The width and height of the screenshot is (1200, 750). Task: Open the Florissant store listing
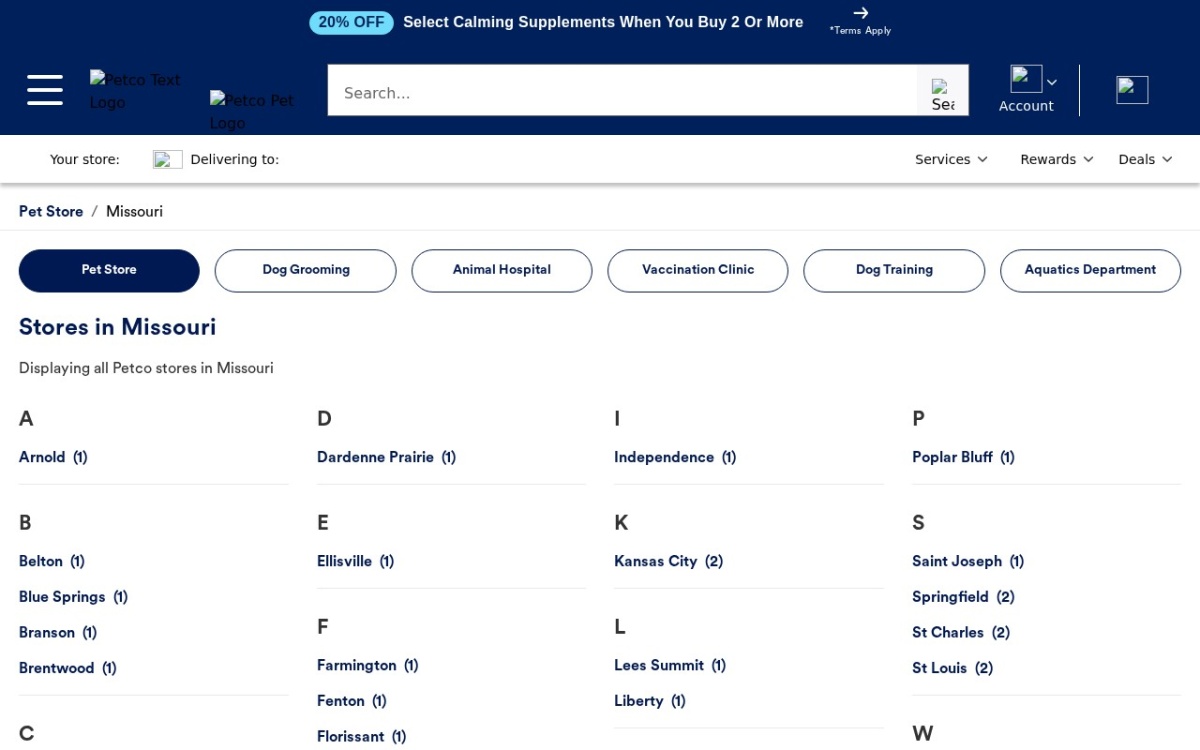(361, 737)
